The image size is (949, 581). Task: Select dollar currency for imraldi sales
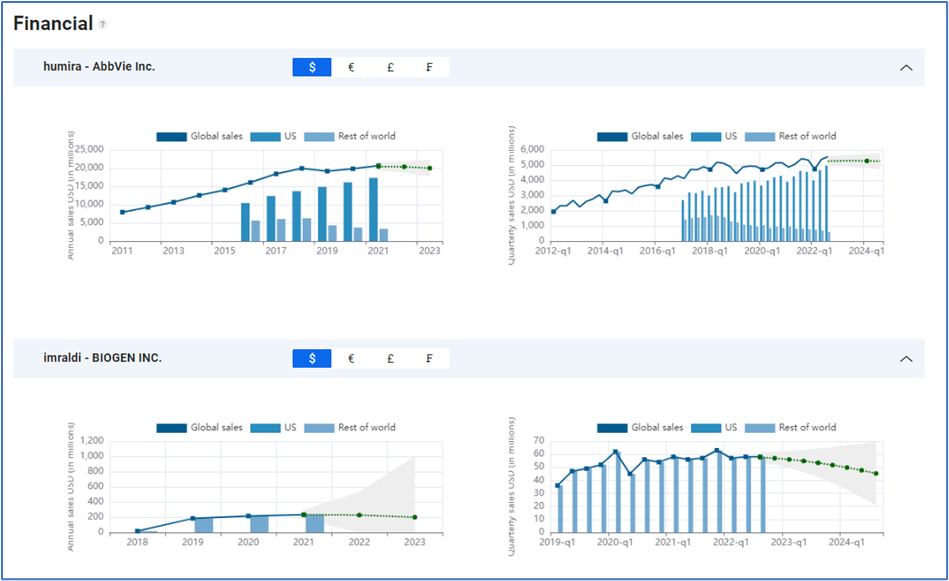[x=312, y=358]
